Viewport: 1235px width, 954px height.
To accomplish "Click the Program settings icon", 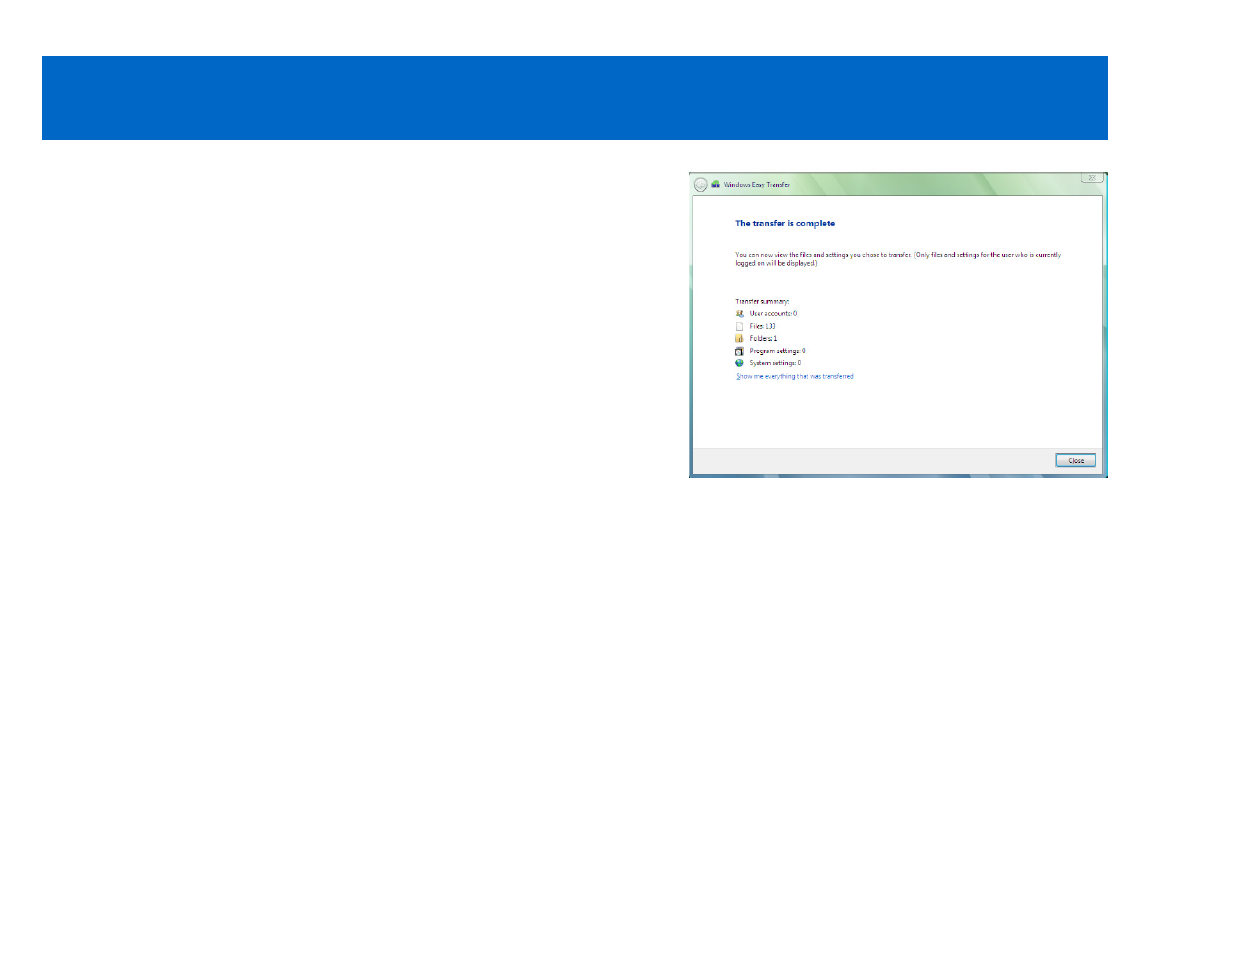I will [x=740, y=351].
